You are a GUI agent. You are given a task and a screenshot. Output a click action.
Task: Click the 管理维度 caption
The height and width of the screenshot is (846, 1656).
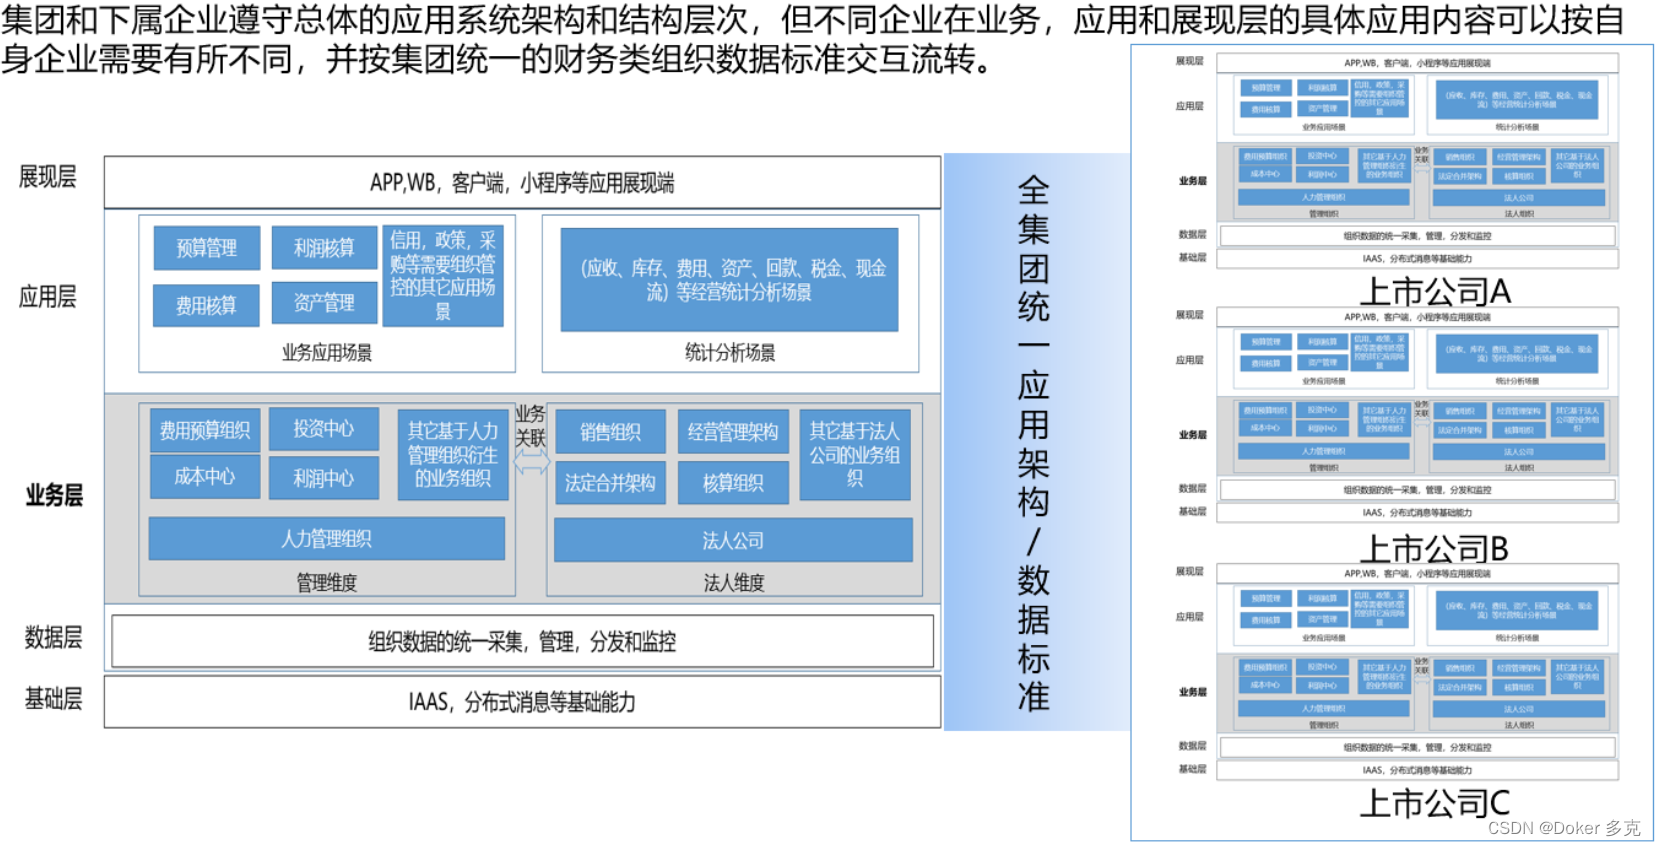[327, 582]
